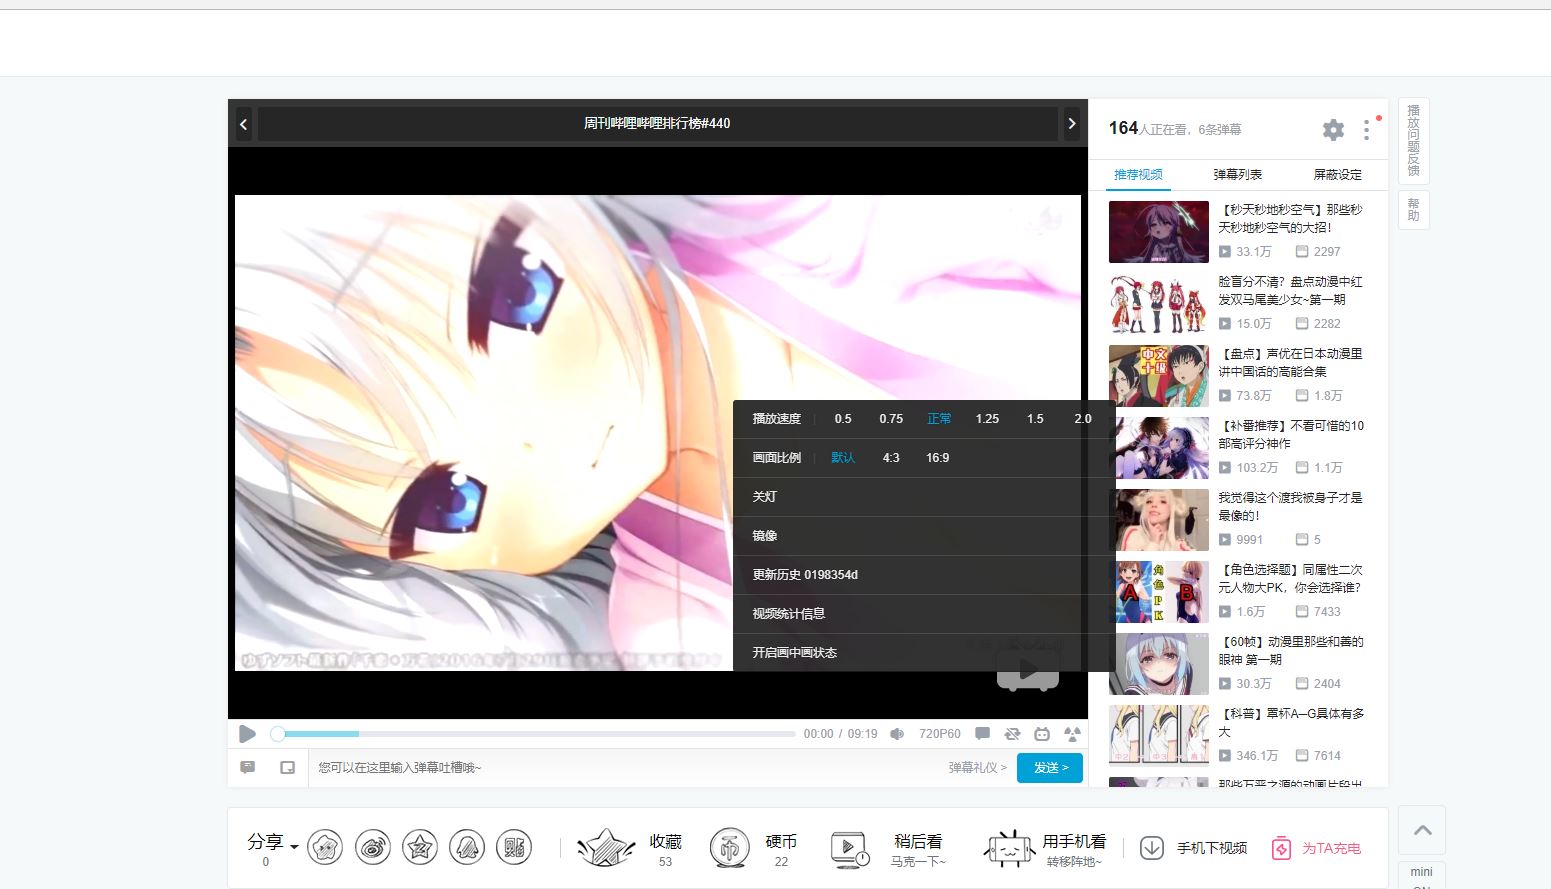Click the 手机下视频 download icon
This screenshot has height=889, width=1551.
(x=1152, y=848)
